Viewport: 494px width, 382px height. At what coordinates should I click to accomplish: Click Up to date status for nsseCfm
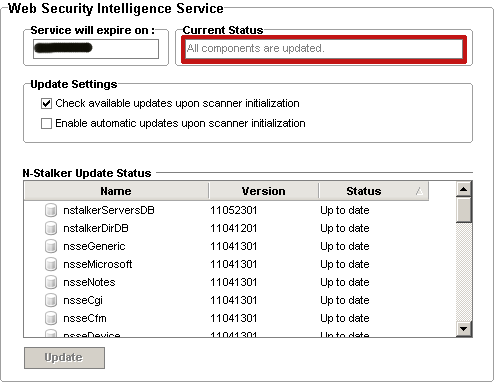point(345,318)
